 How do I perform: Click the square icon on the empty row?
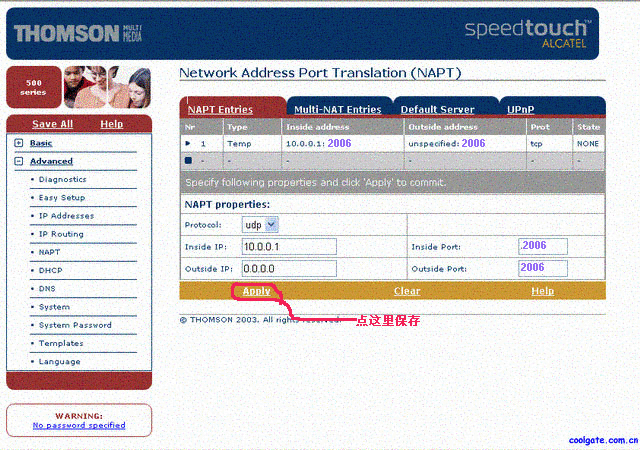pos(188,159)
